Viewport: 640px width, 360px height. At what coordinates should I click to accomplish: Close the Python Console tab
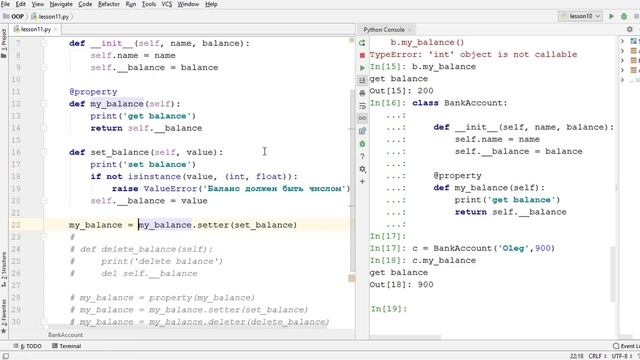(x=409, y=29)
